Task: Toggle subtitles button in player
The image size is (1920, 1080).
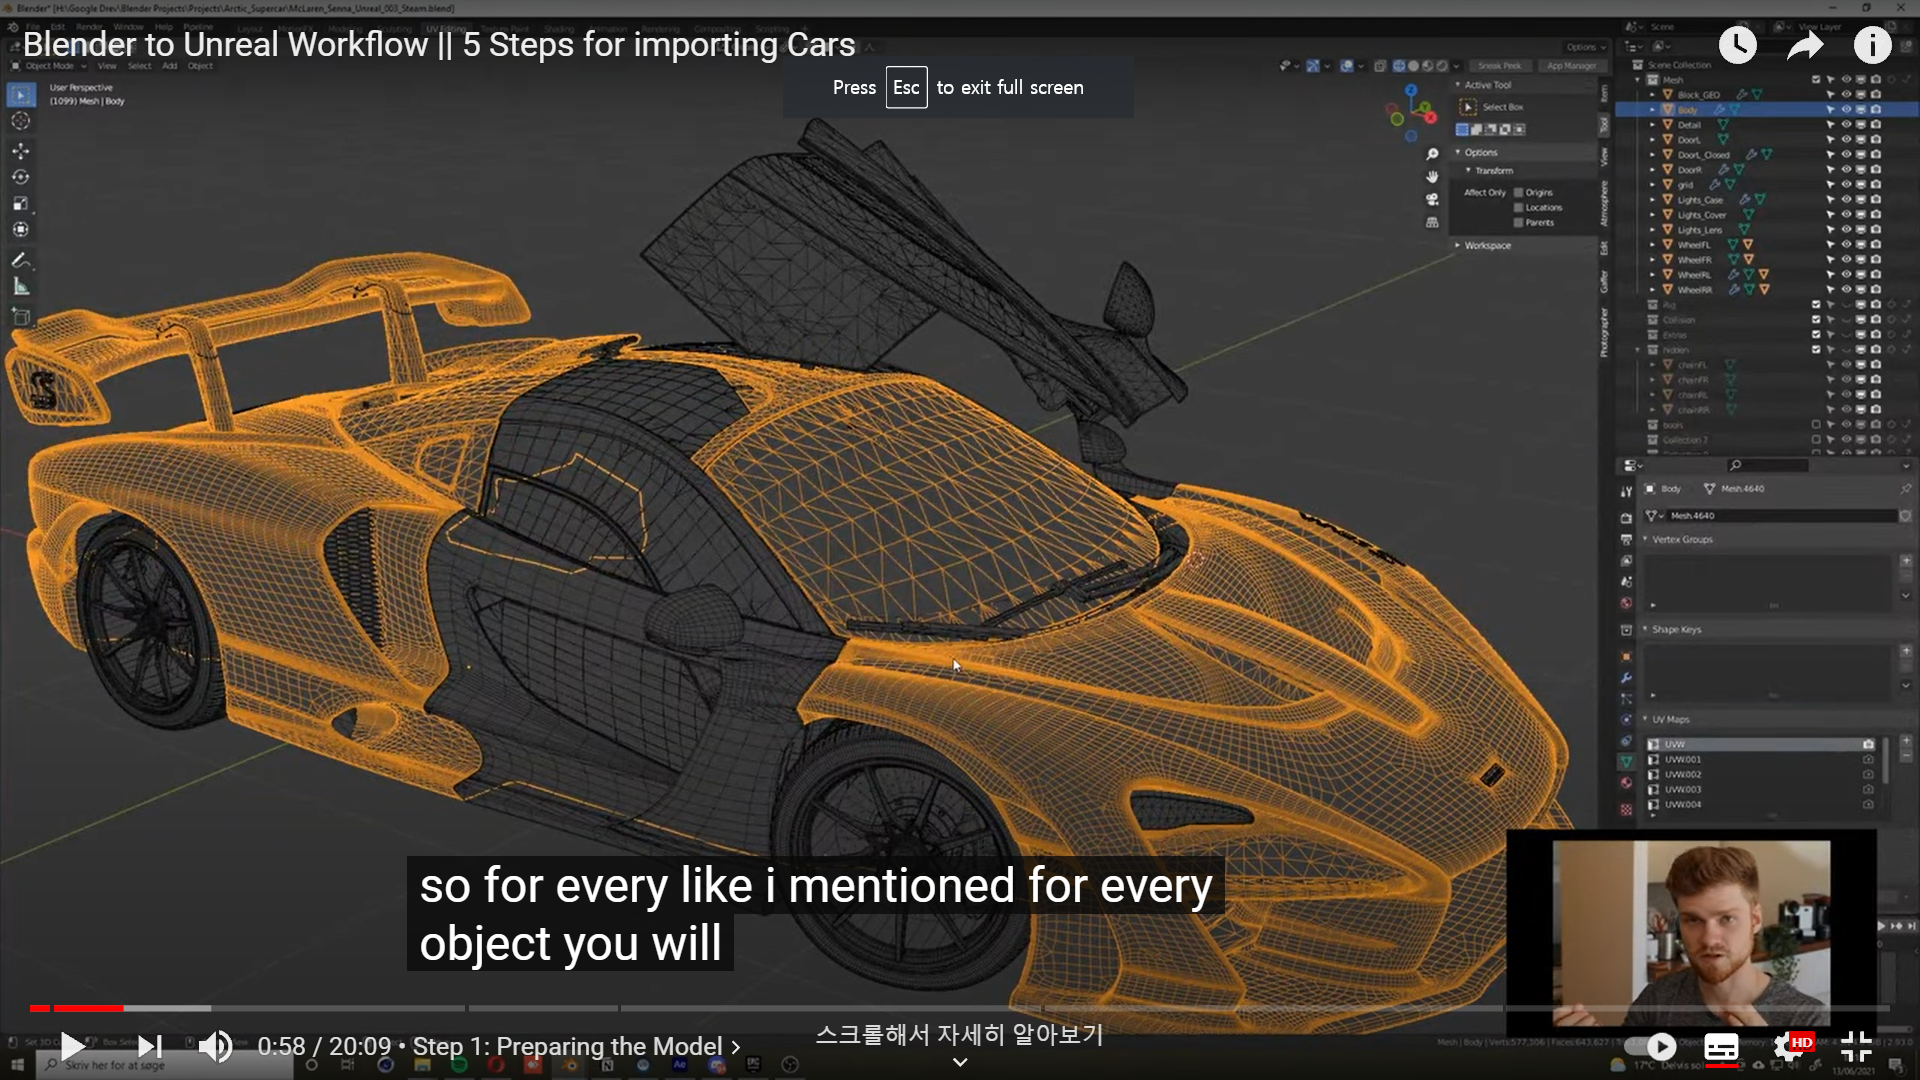Action: tap(1721, 1047)
